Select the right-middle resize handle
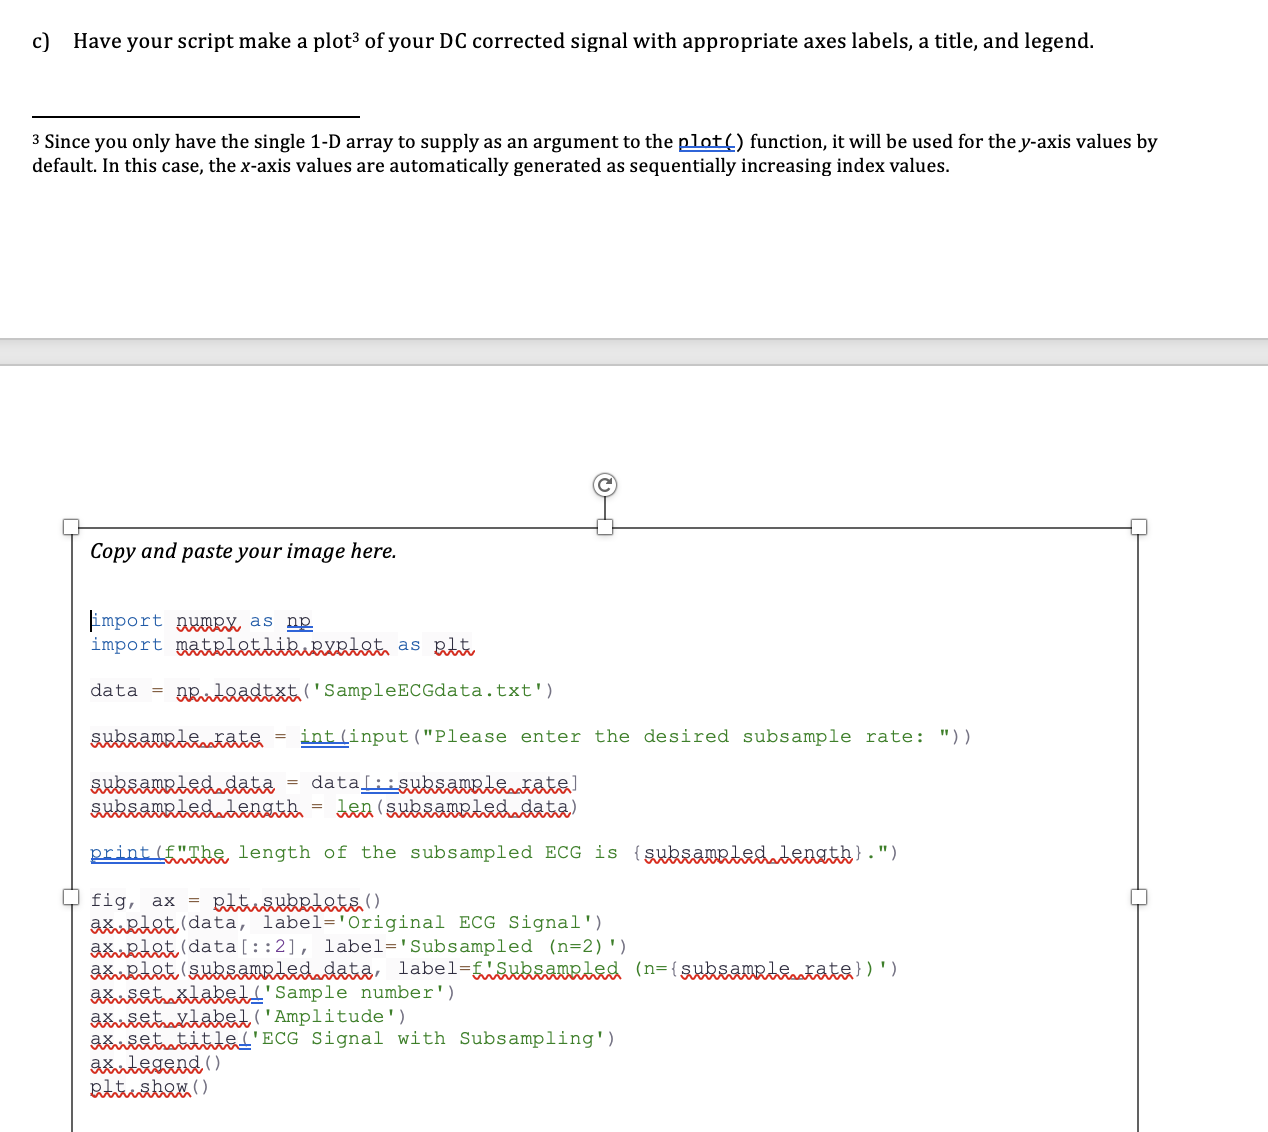This screenshot has width=1268, height=1132. [1138, 898]
